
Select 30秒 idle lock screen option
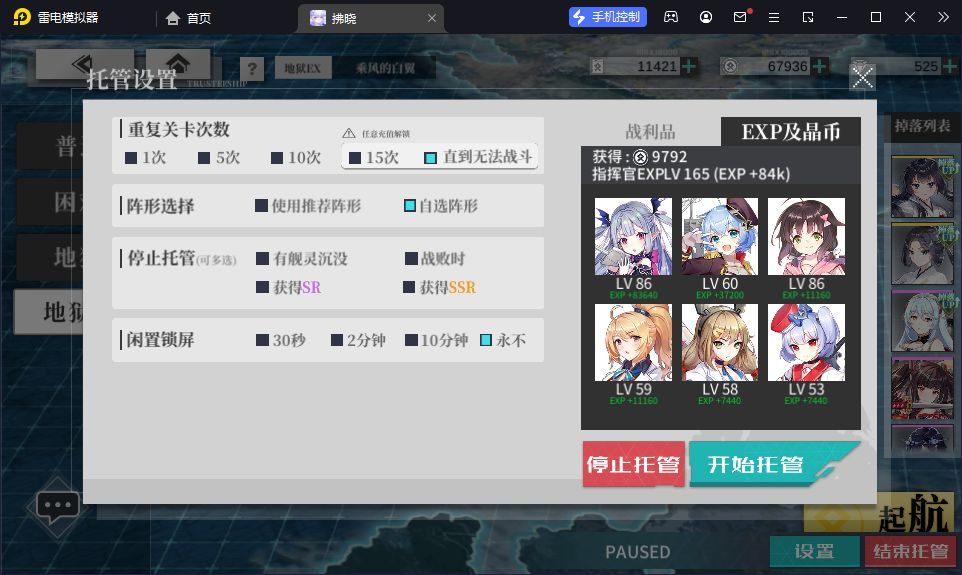click(x=263, y=340)
